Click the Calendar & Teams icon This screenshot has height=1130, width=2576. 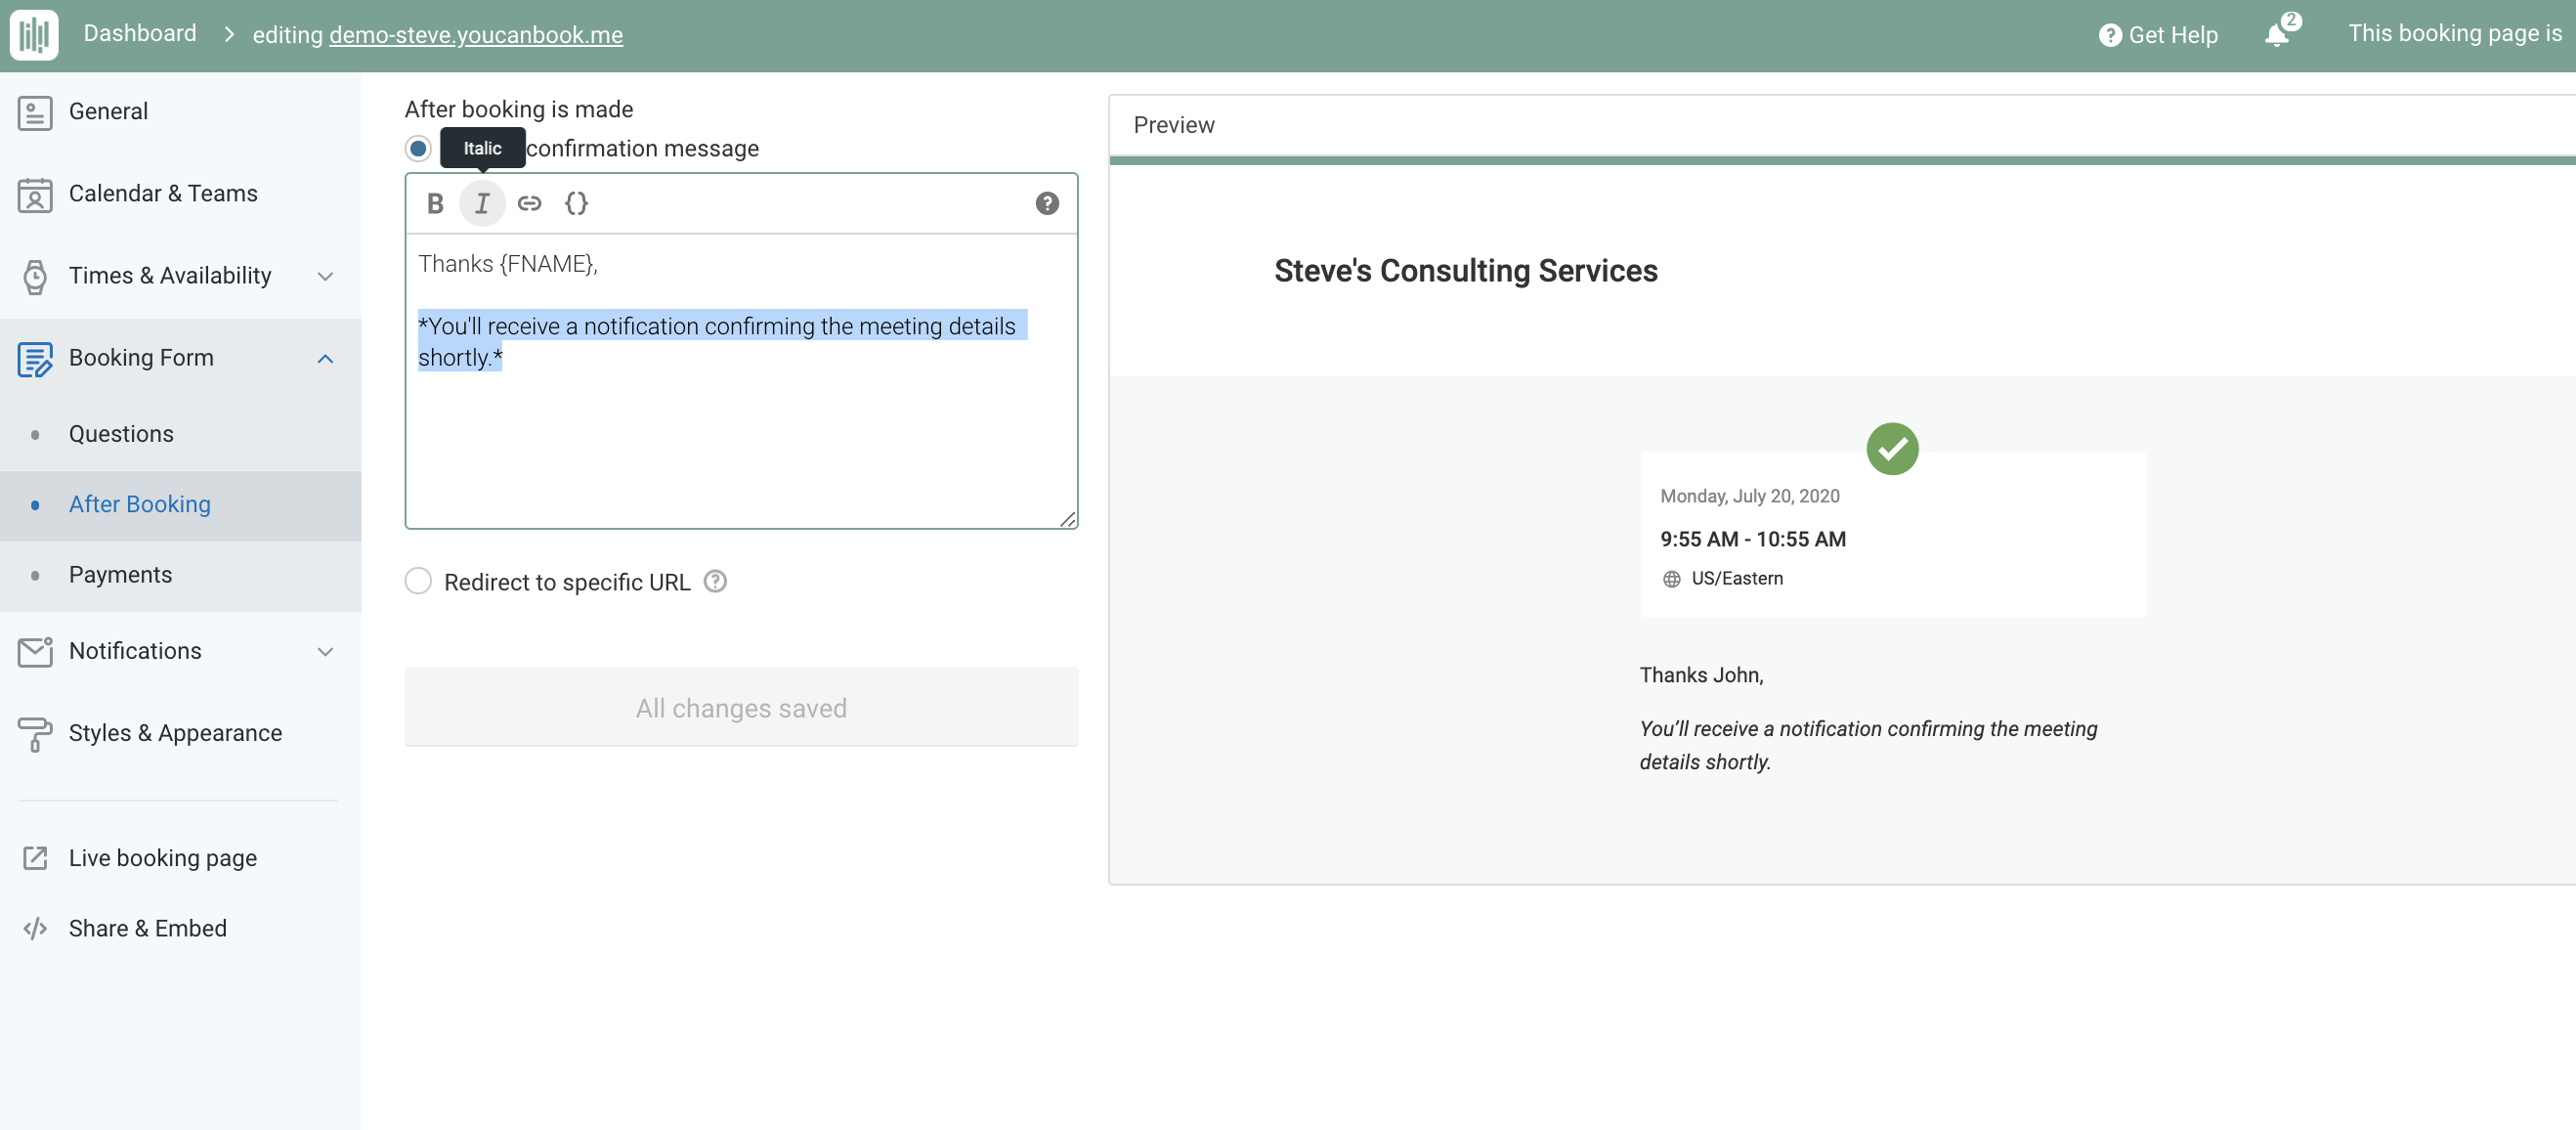[x=35, y=195]
